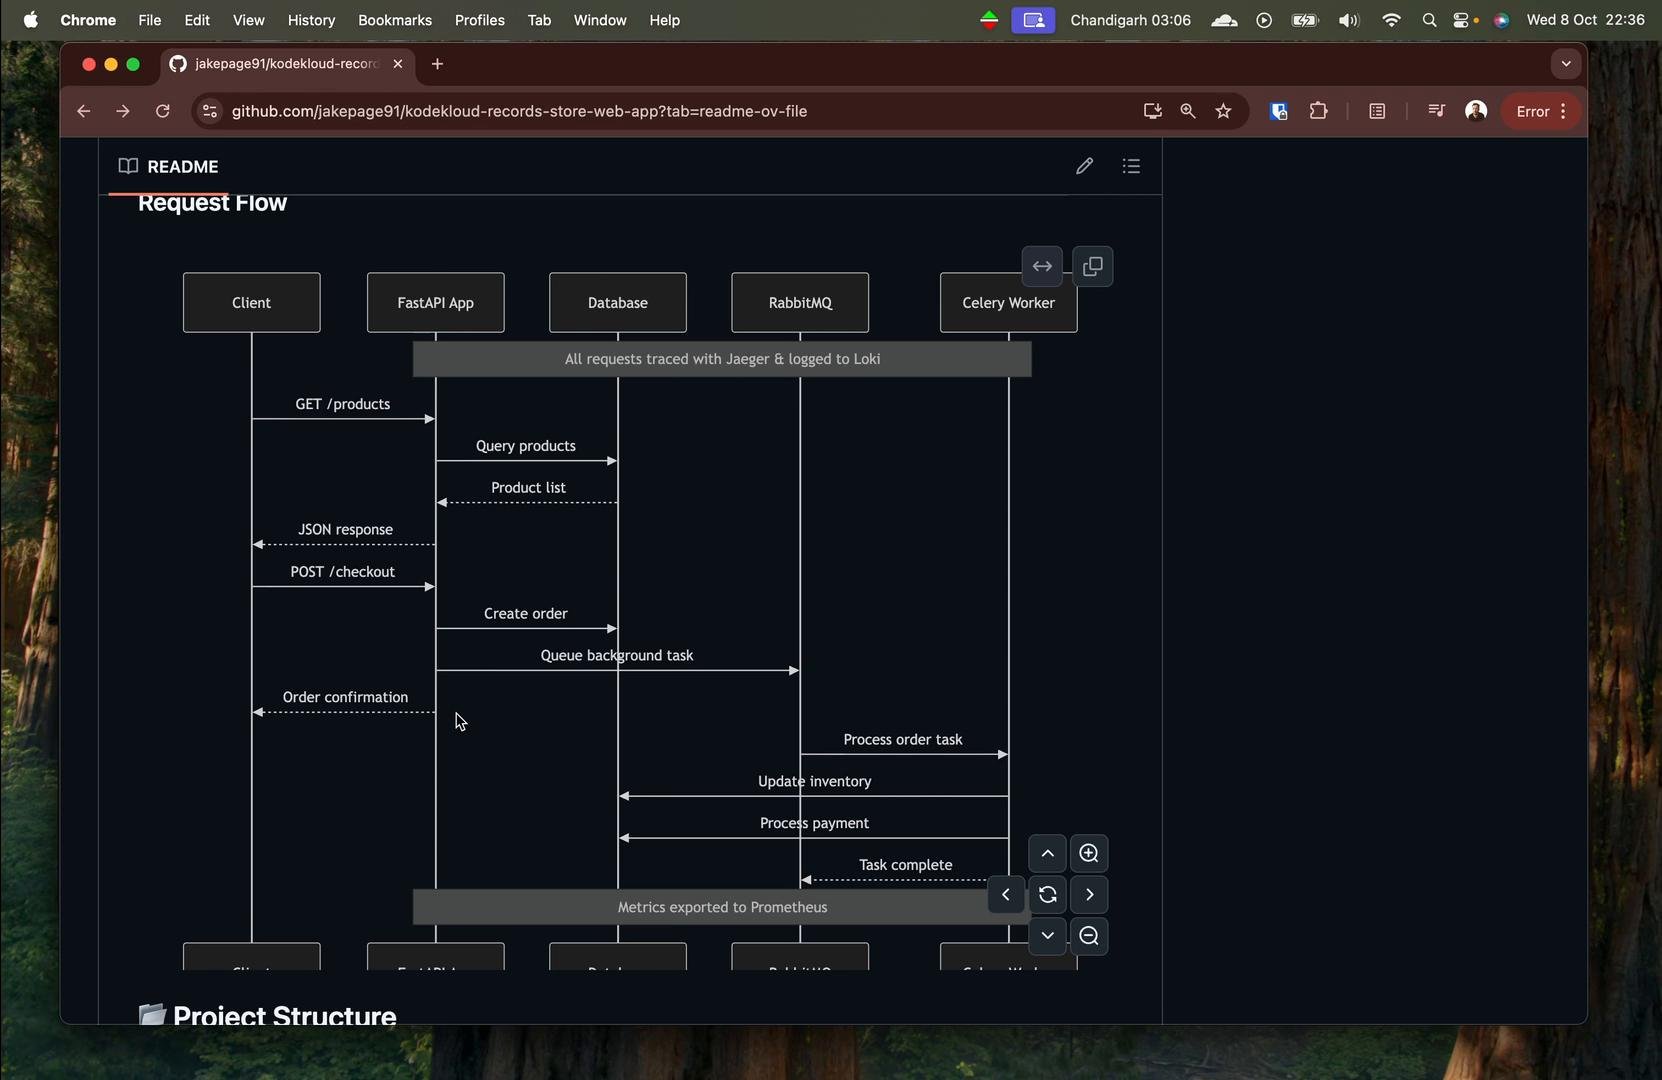Image resolution: width=1662 pixels, height=1080 pixels.
Task: Click the Wi-Fi status icon
Action: [1391, 20]
